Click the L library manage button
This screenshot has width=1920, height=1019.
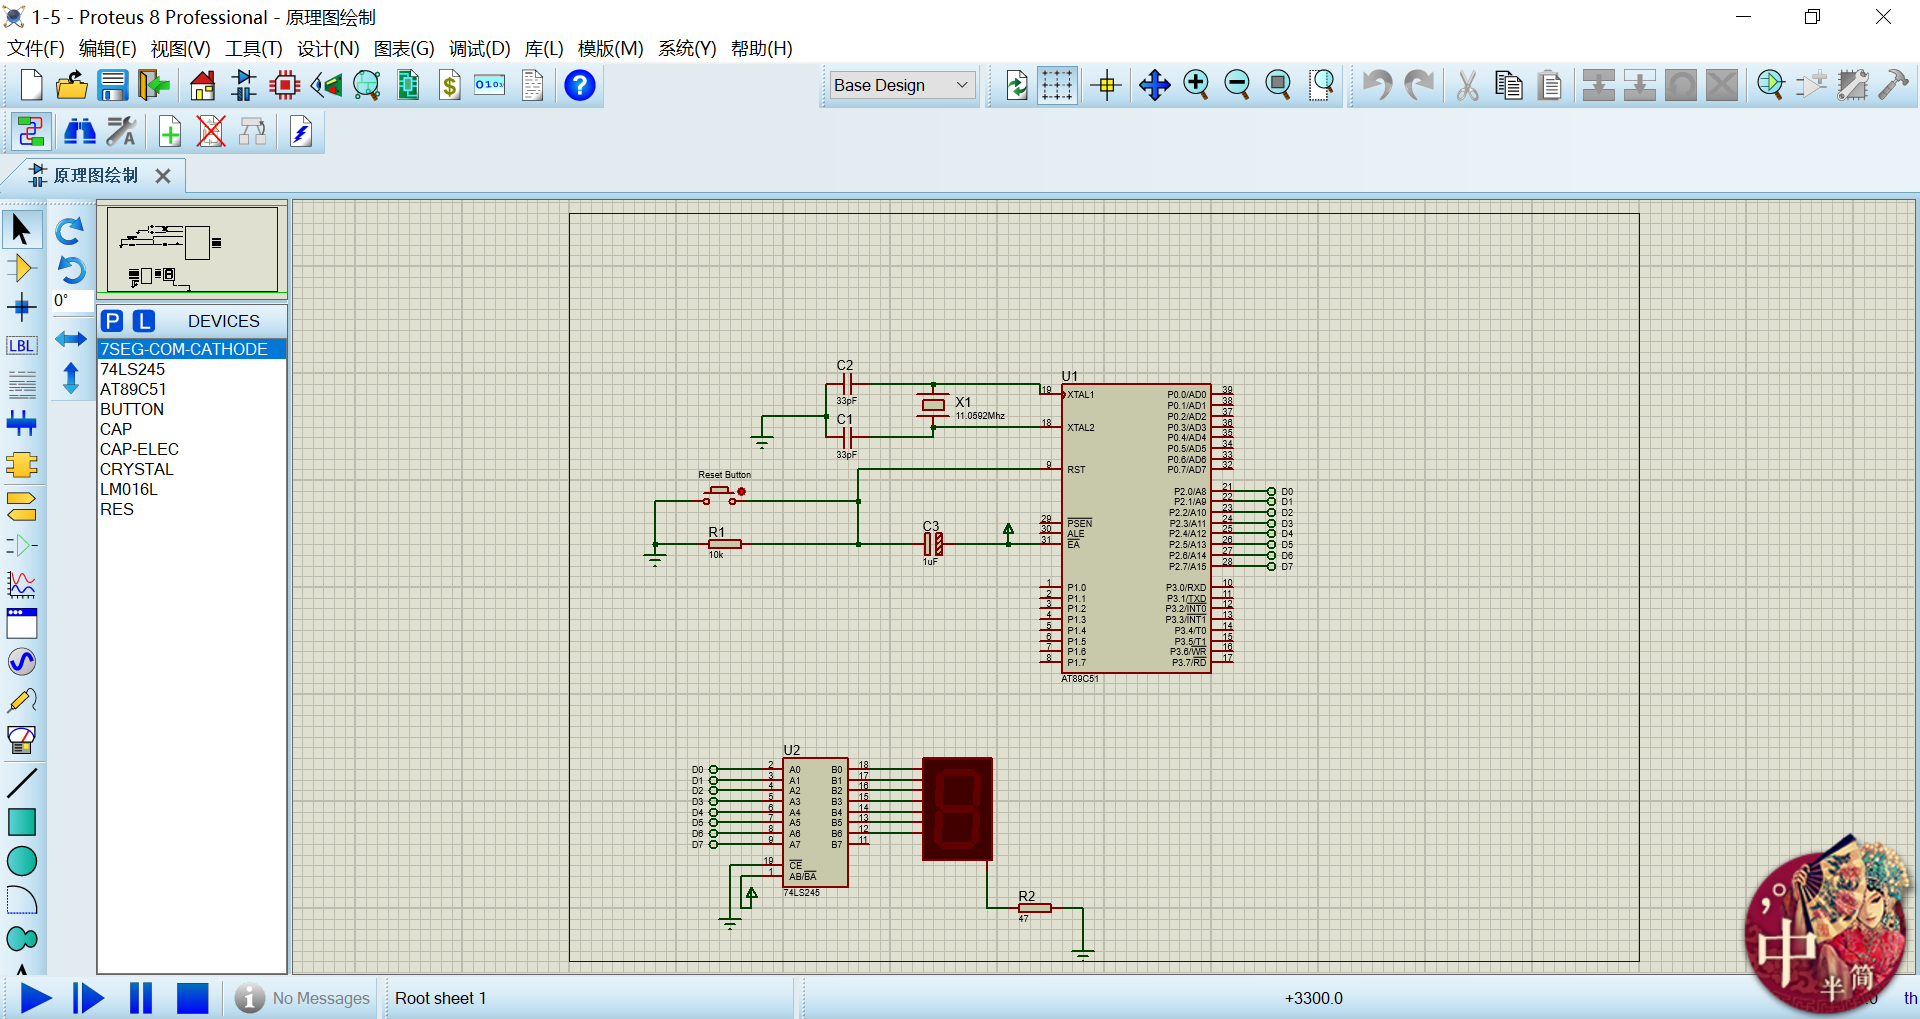tap(145, 321)
